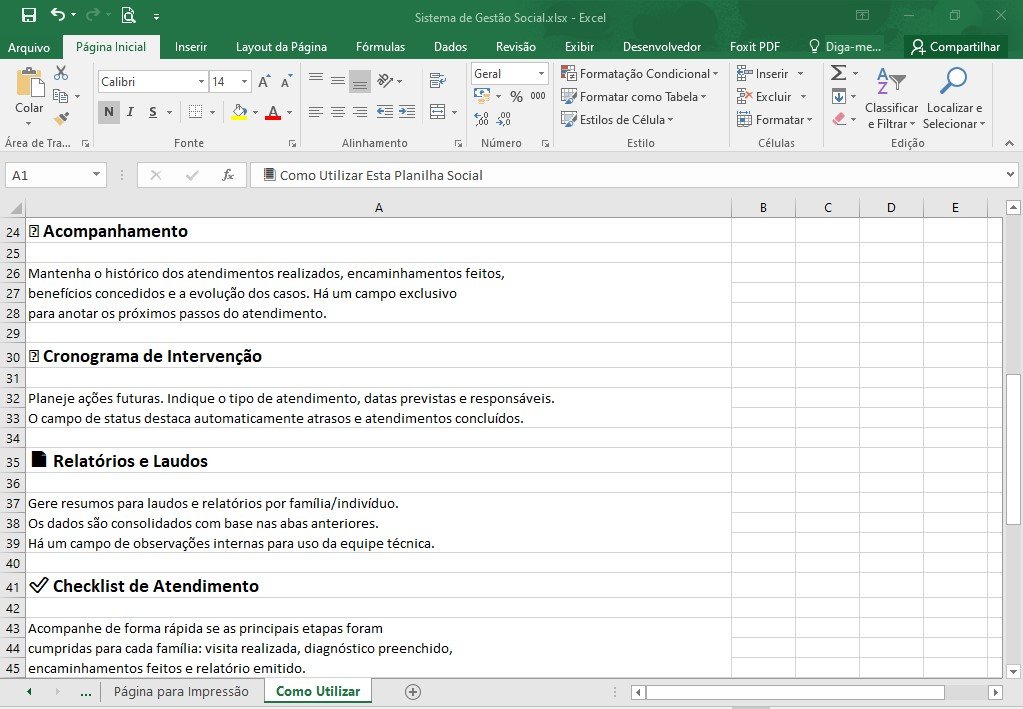Undo the last action
The width and height of the screenshot is (1023, 709).
[x=58, y=14]
